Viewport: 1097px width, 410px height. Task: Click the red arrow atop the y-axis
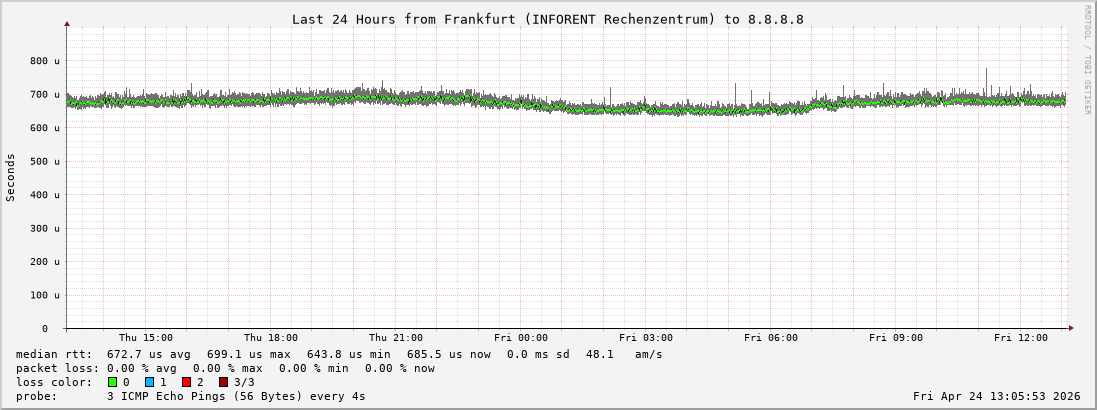click(x=67, y=23)
